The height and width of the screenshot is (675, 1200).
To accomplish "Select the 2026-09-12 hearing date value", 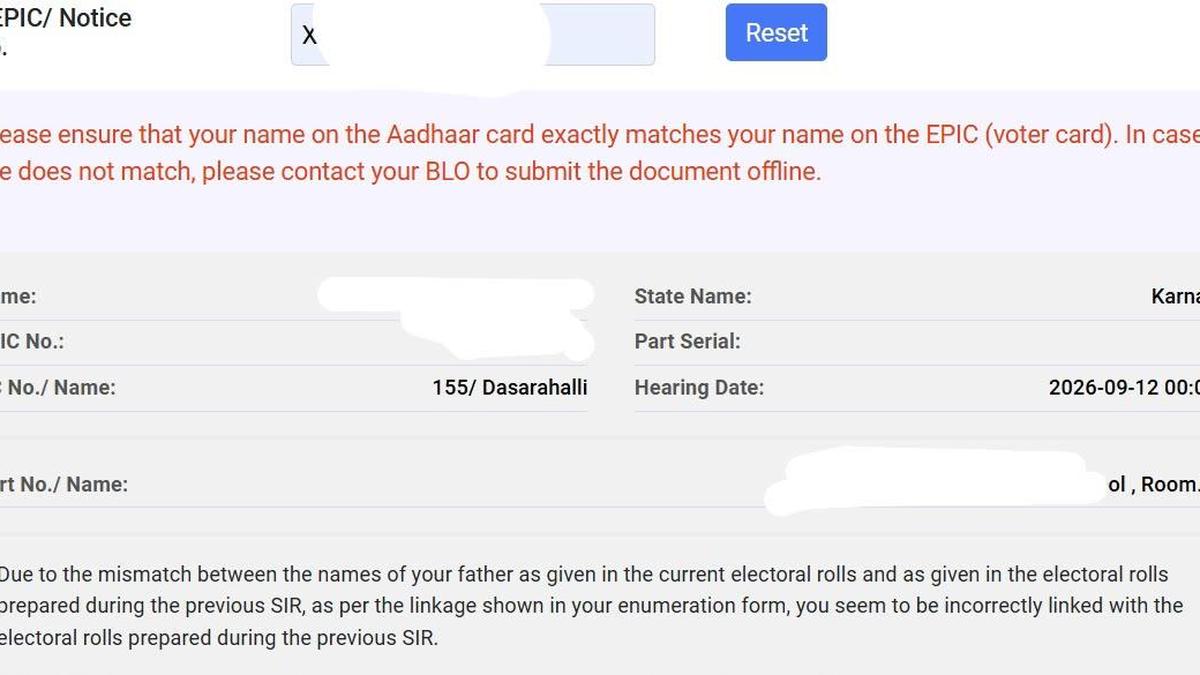I will (1124, 387).
